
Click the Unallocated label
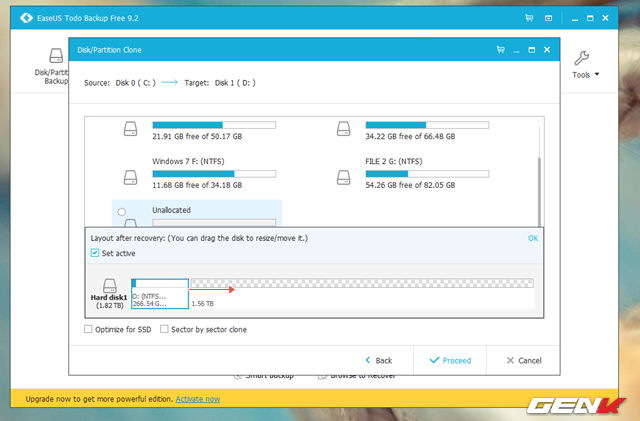[171, 210]
